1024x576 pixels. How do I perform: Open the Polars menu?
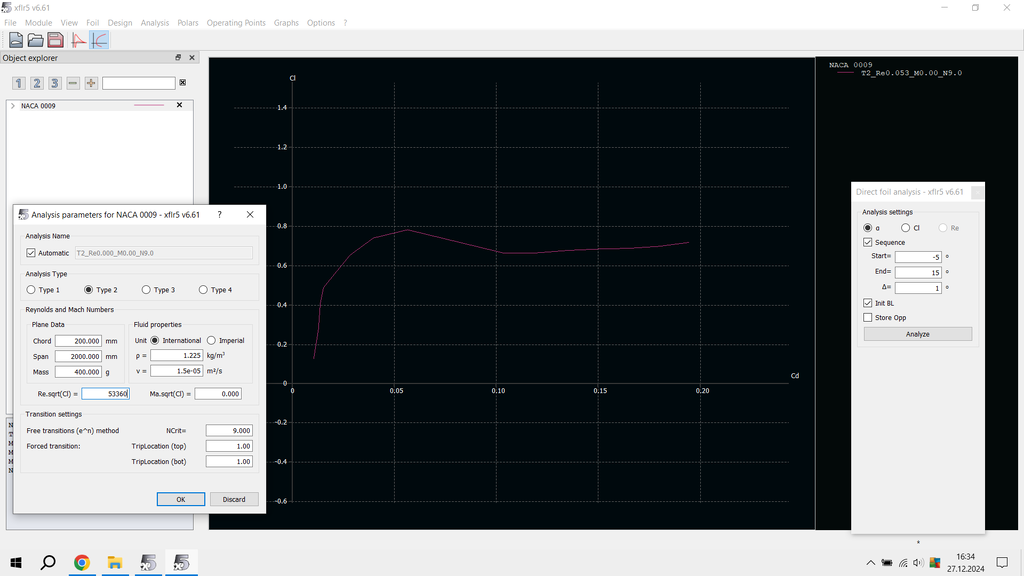pos(187,23)
